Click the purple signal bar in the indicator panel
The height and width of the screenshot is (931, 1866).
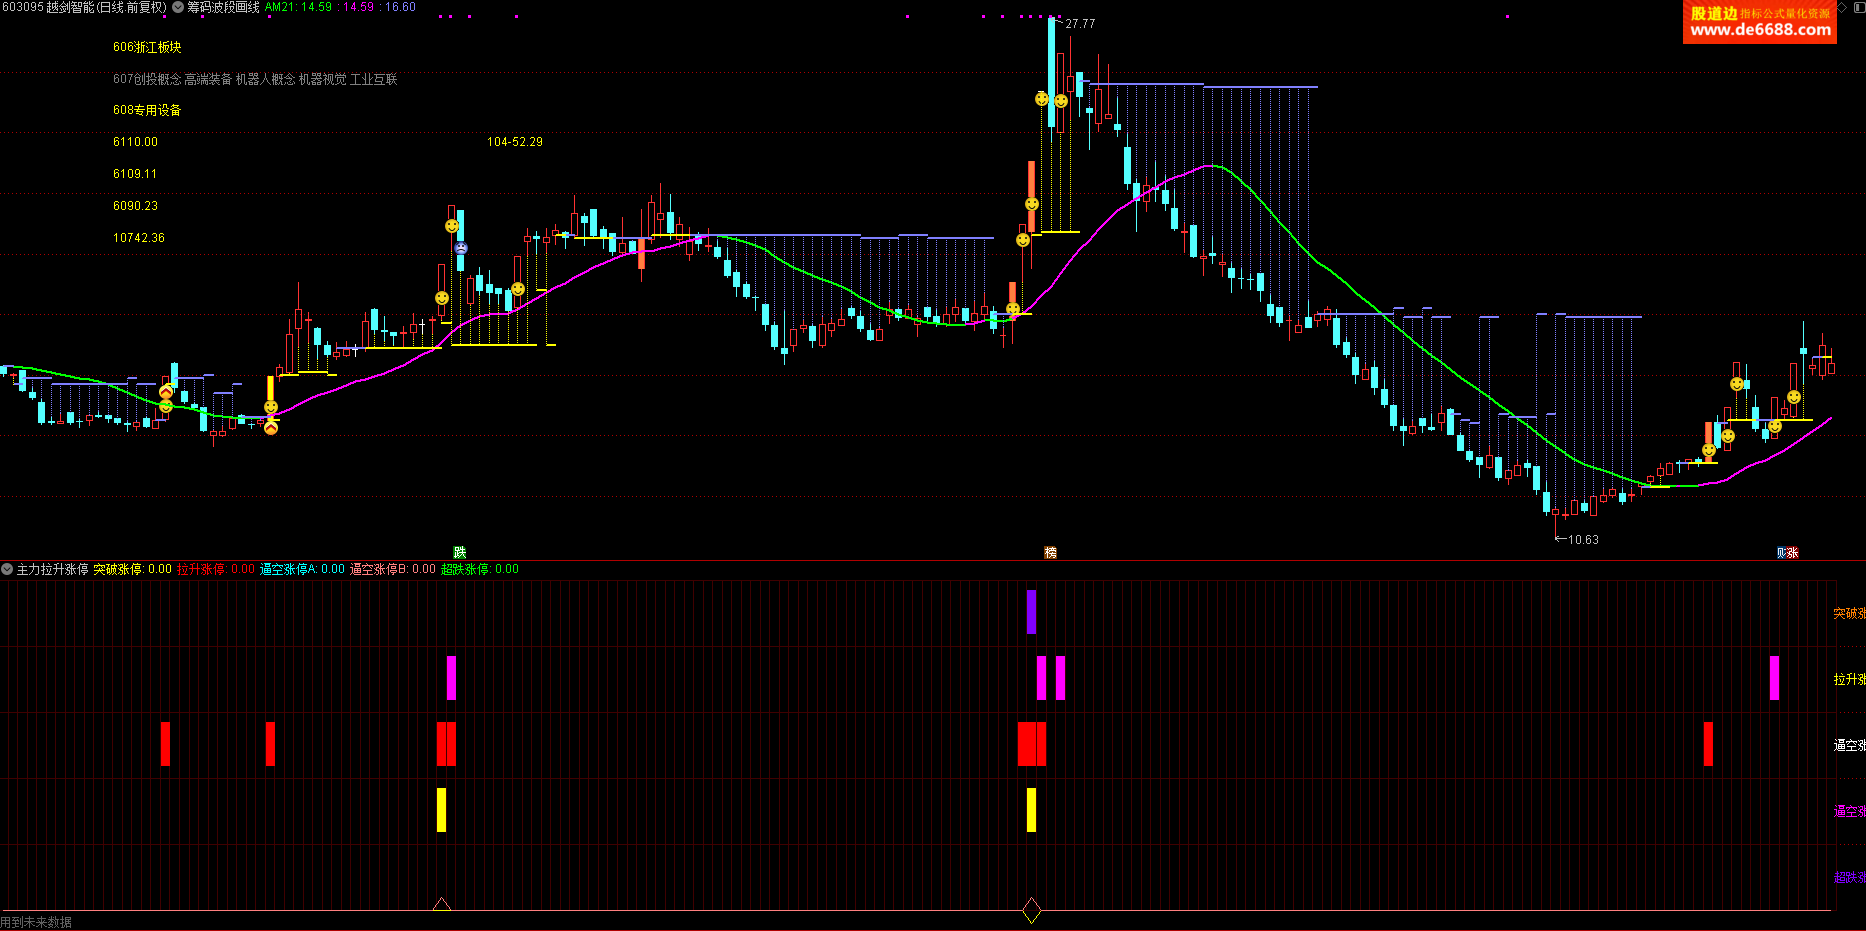coord(1031,612)
